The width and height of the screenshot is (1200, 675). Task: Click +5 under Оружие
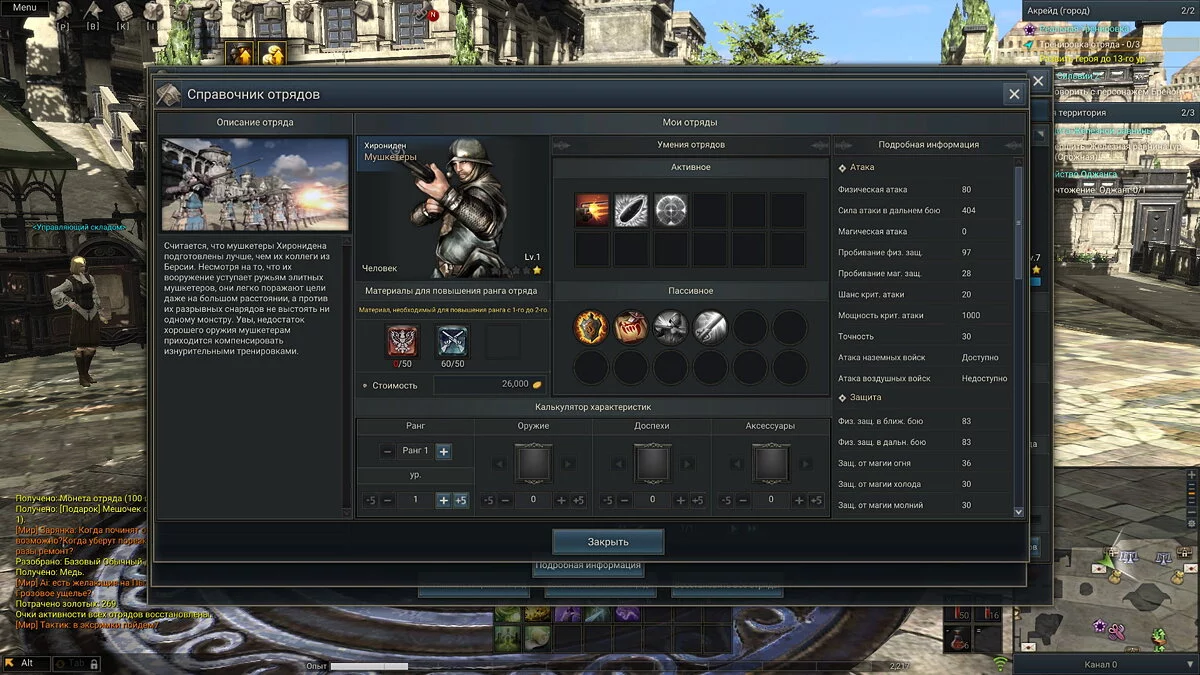(578, 500)
